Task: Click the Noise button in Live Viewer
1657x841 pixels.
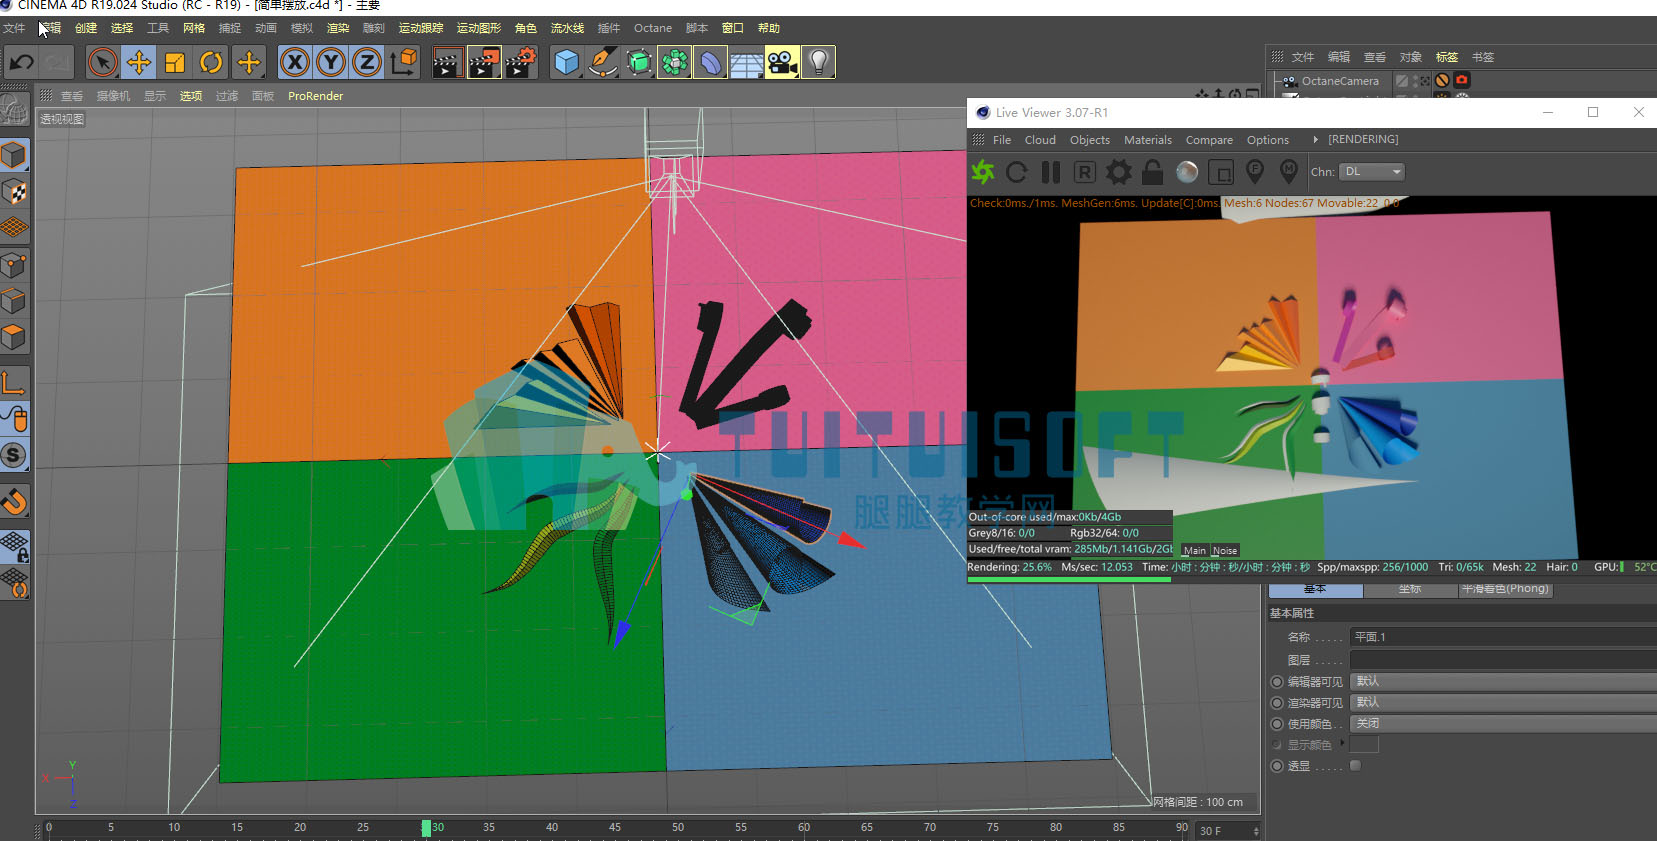Action: (1225, 550)
